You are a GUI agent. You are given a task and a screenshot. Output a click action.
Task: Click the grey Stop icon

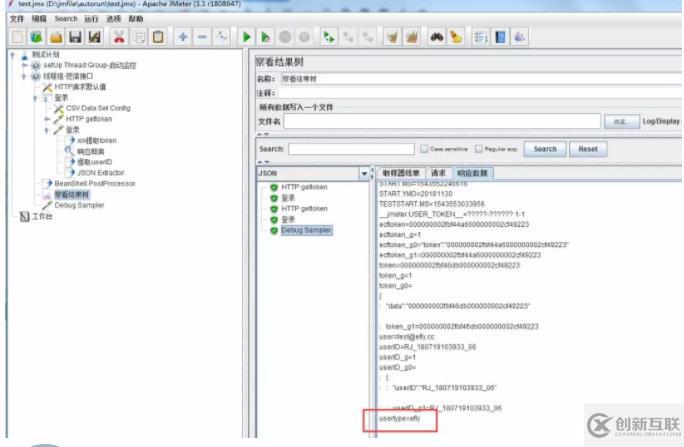[x=285, y=37]
